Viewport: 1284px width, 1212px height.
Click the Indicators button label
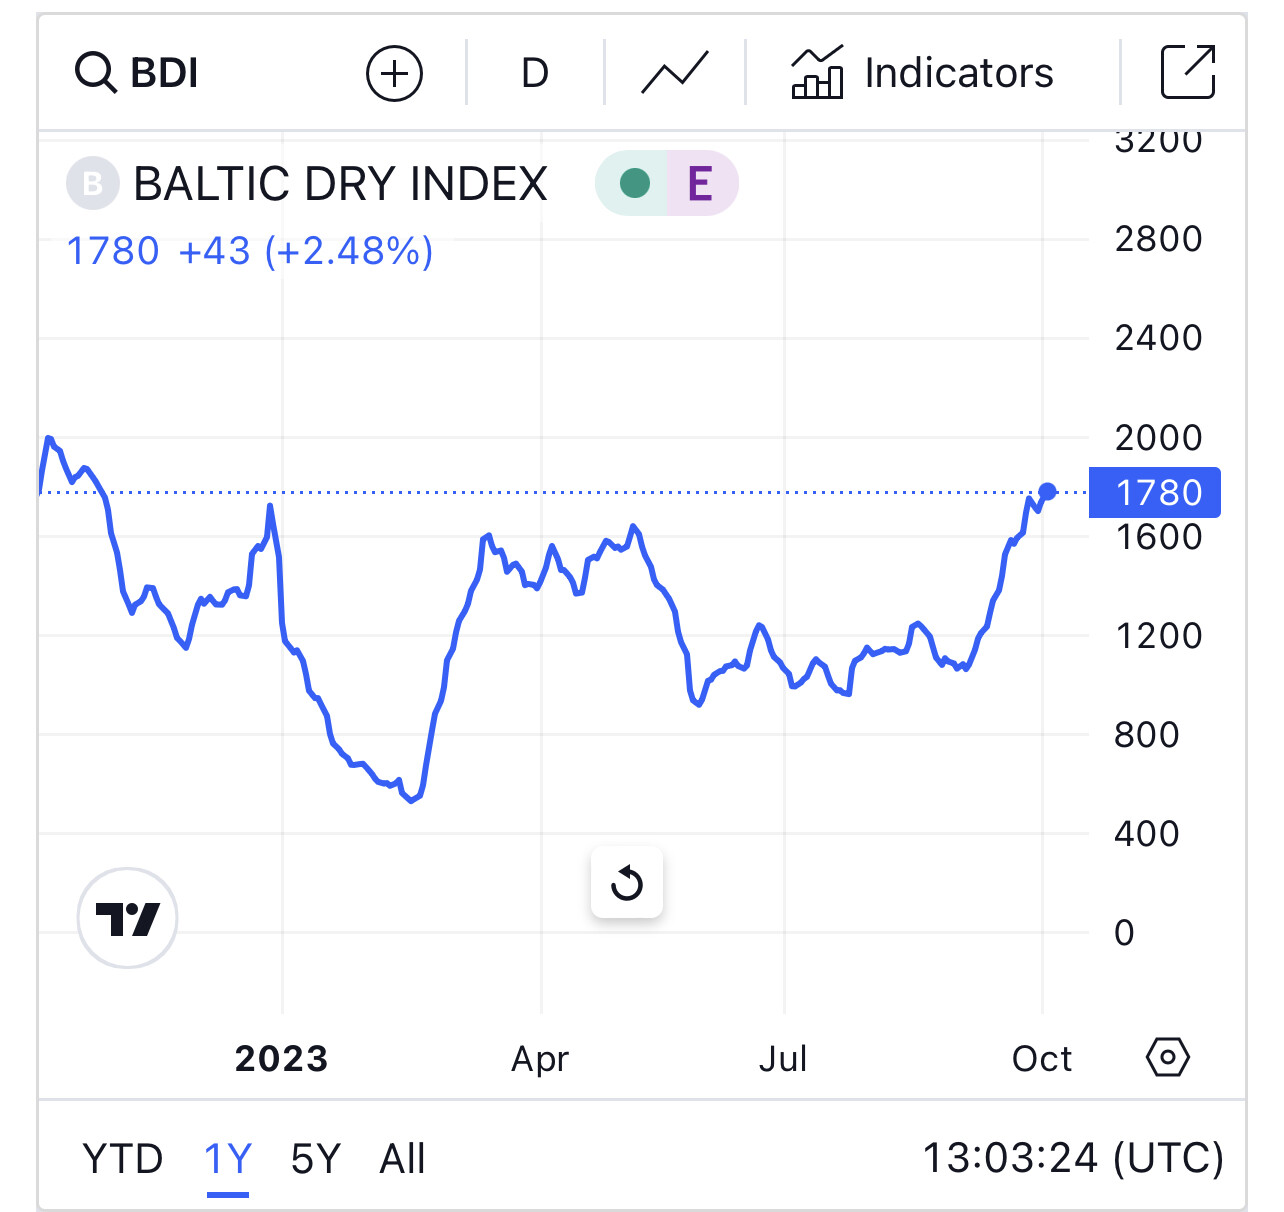coord(958,73)
